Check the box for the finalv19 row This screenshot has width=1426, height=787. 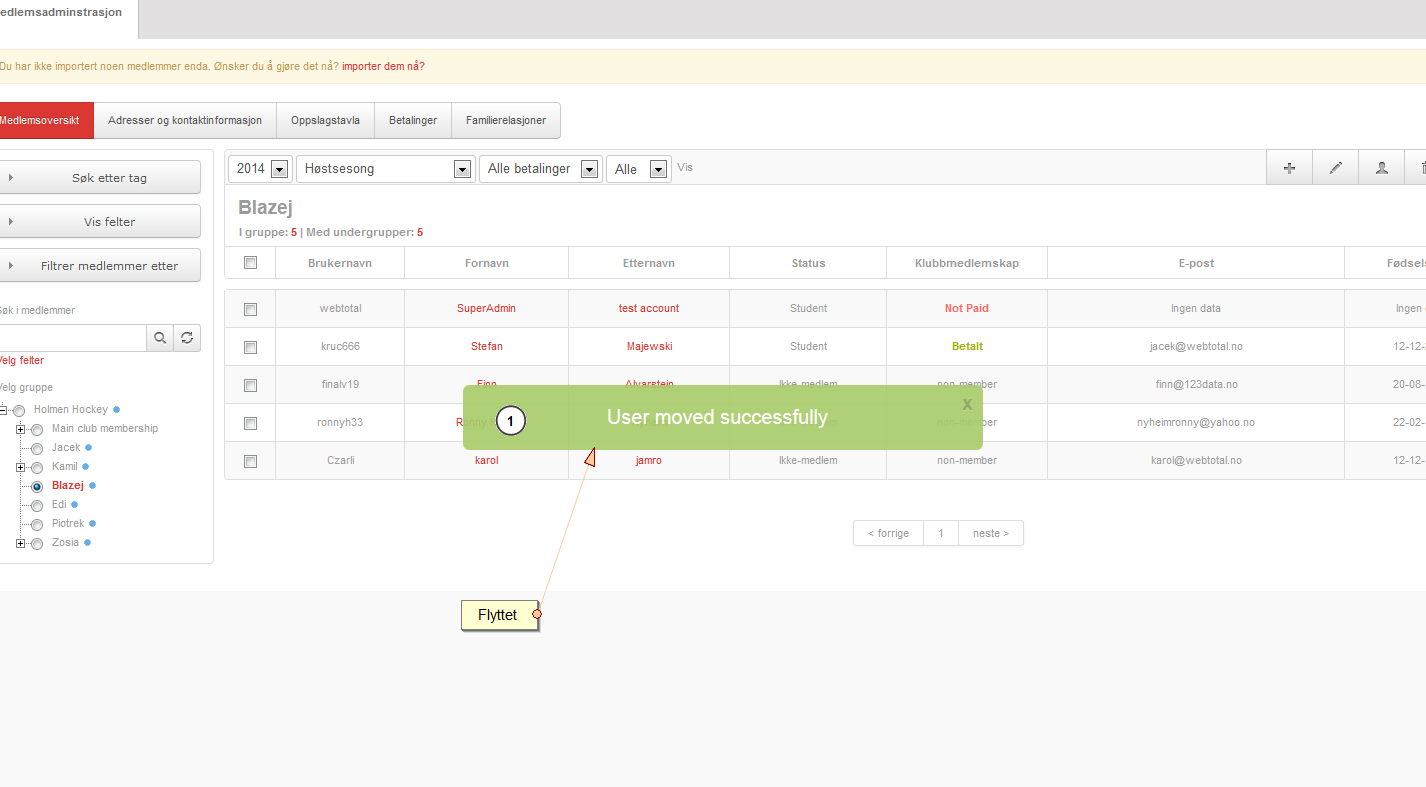[x=251, y=385]
